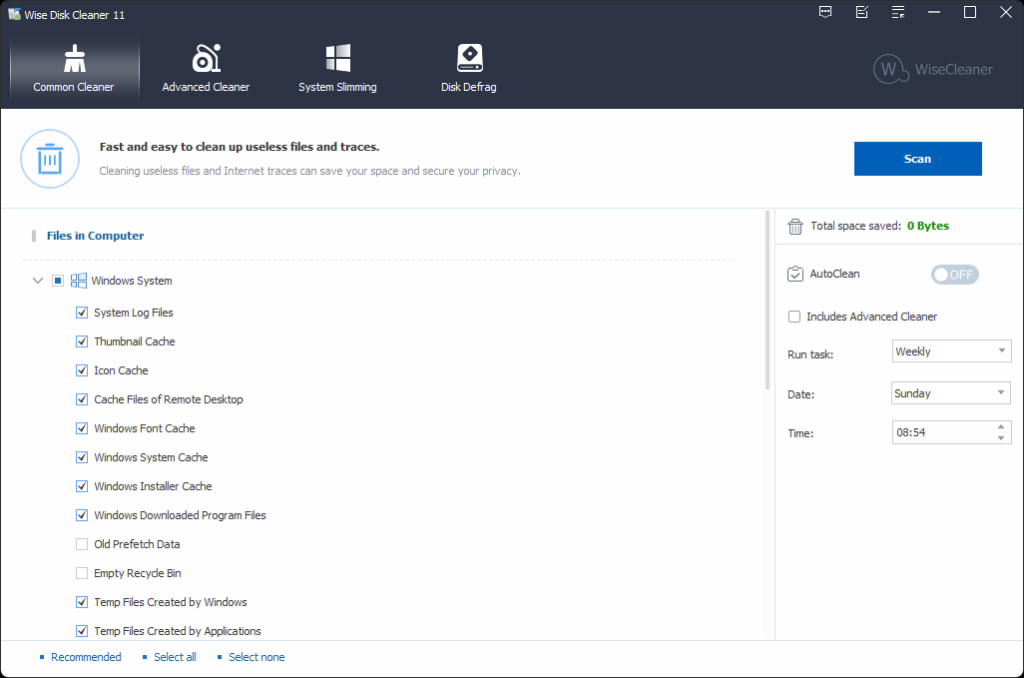The image size is (1024, 678).
Task: Click the trash icon beside Total space saved
Action: coord(795,227)
